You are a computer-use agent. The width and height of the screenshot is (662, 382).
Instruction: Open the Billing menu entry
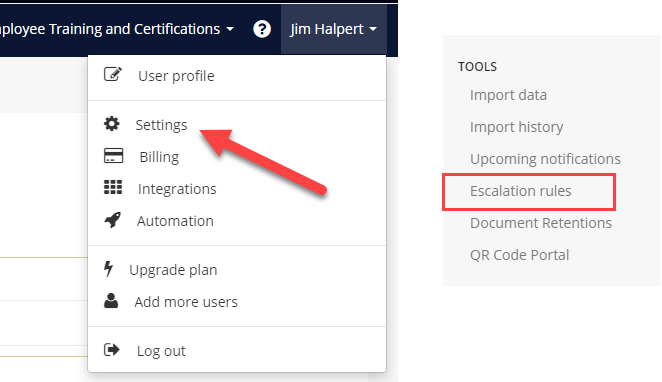pos(159,157)
